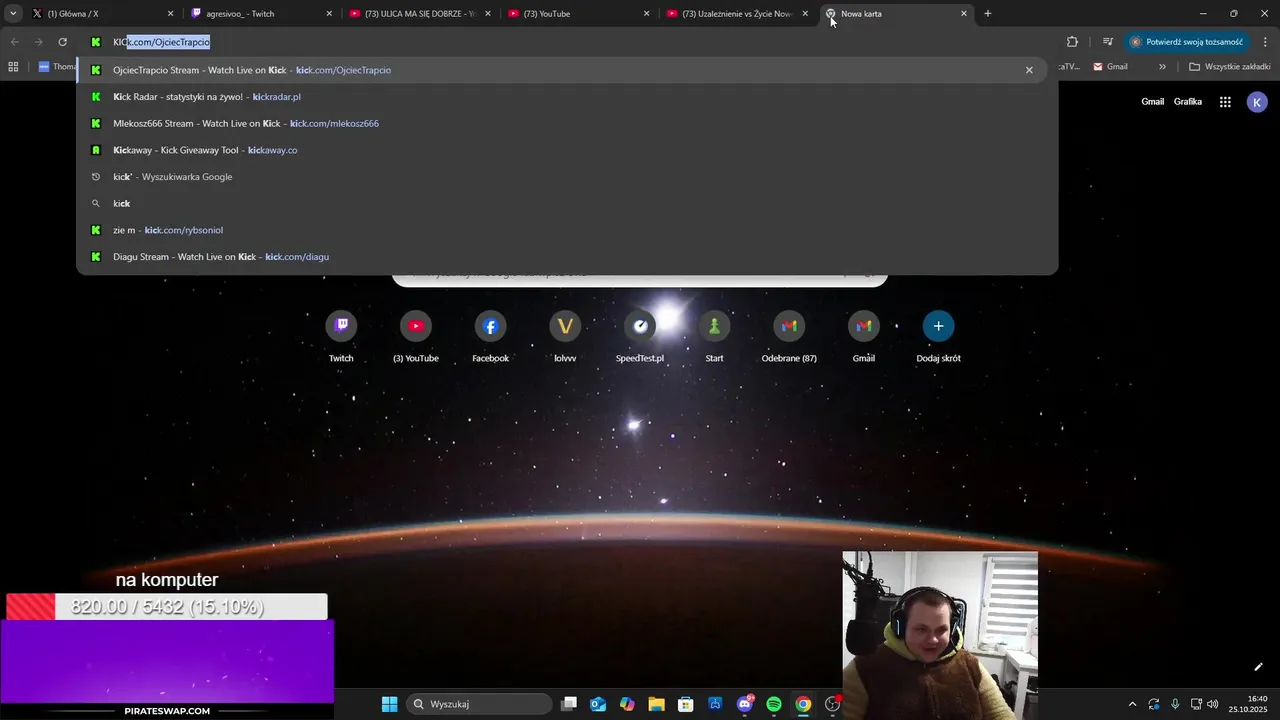Image resolution: width=1280 pixels, height=720 pixels.
Task: Open File Explorer from the taskbar
Action: 656,704
